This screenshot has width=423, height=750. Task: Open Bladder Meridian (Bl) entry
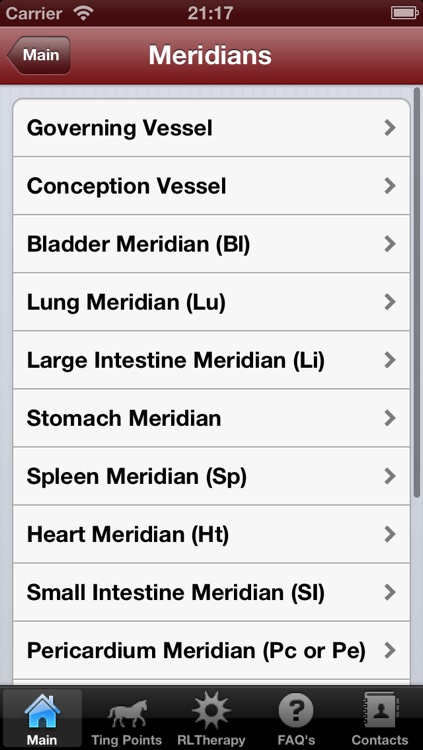[212, 244]
